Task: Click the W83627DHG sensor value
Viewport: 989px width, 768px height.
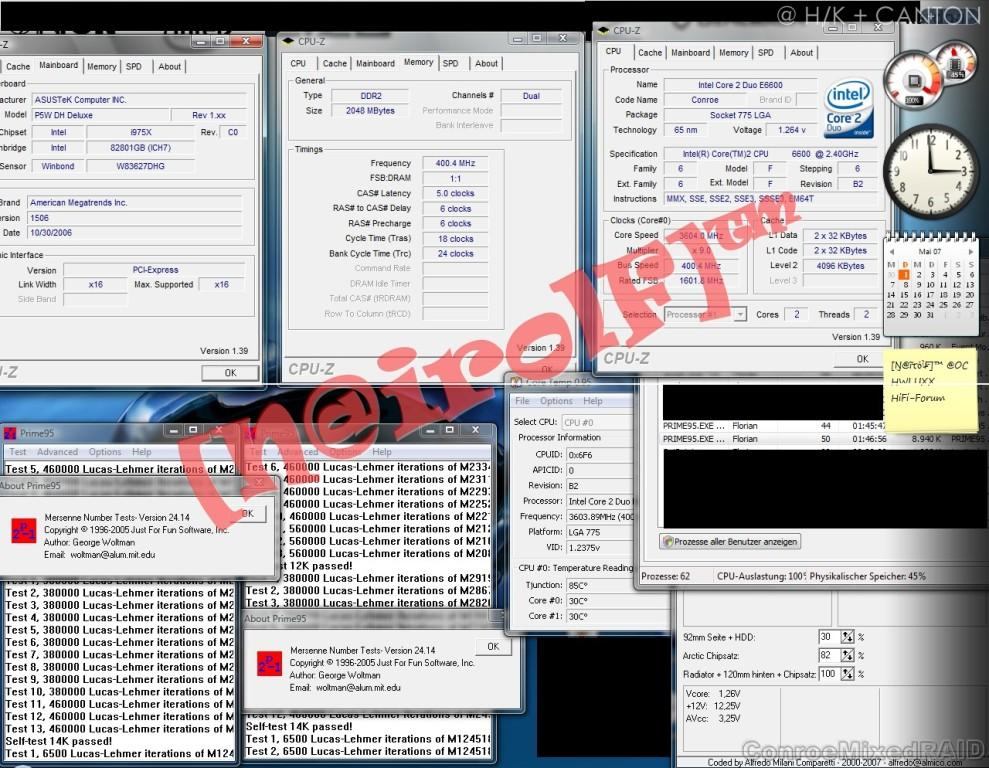Action: pos(140,166)
